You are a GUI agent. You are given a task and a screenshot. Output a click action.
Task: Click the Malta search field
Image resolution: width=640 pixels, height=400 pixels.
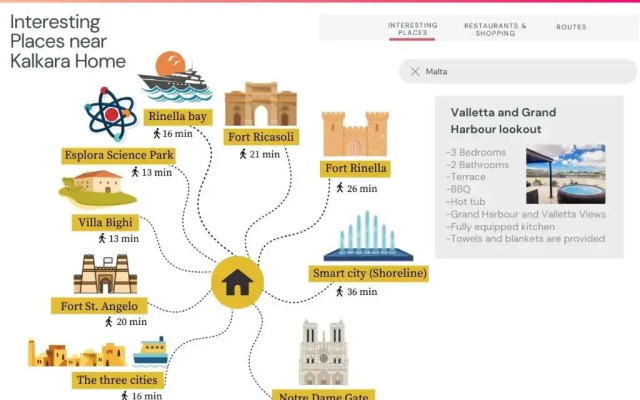(520, 72)
